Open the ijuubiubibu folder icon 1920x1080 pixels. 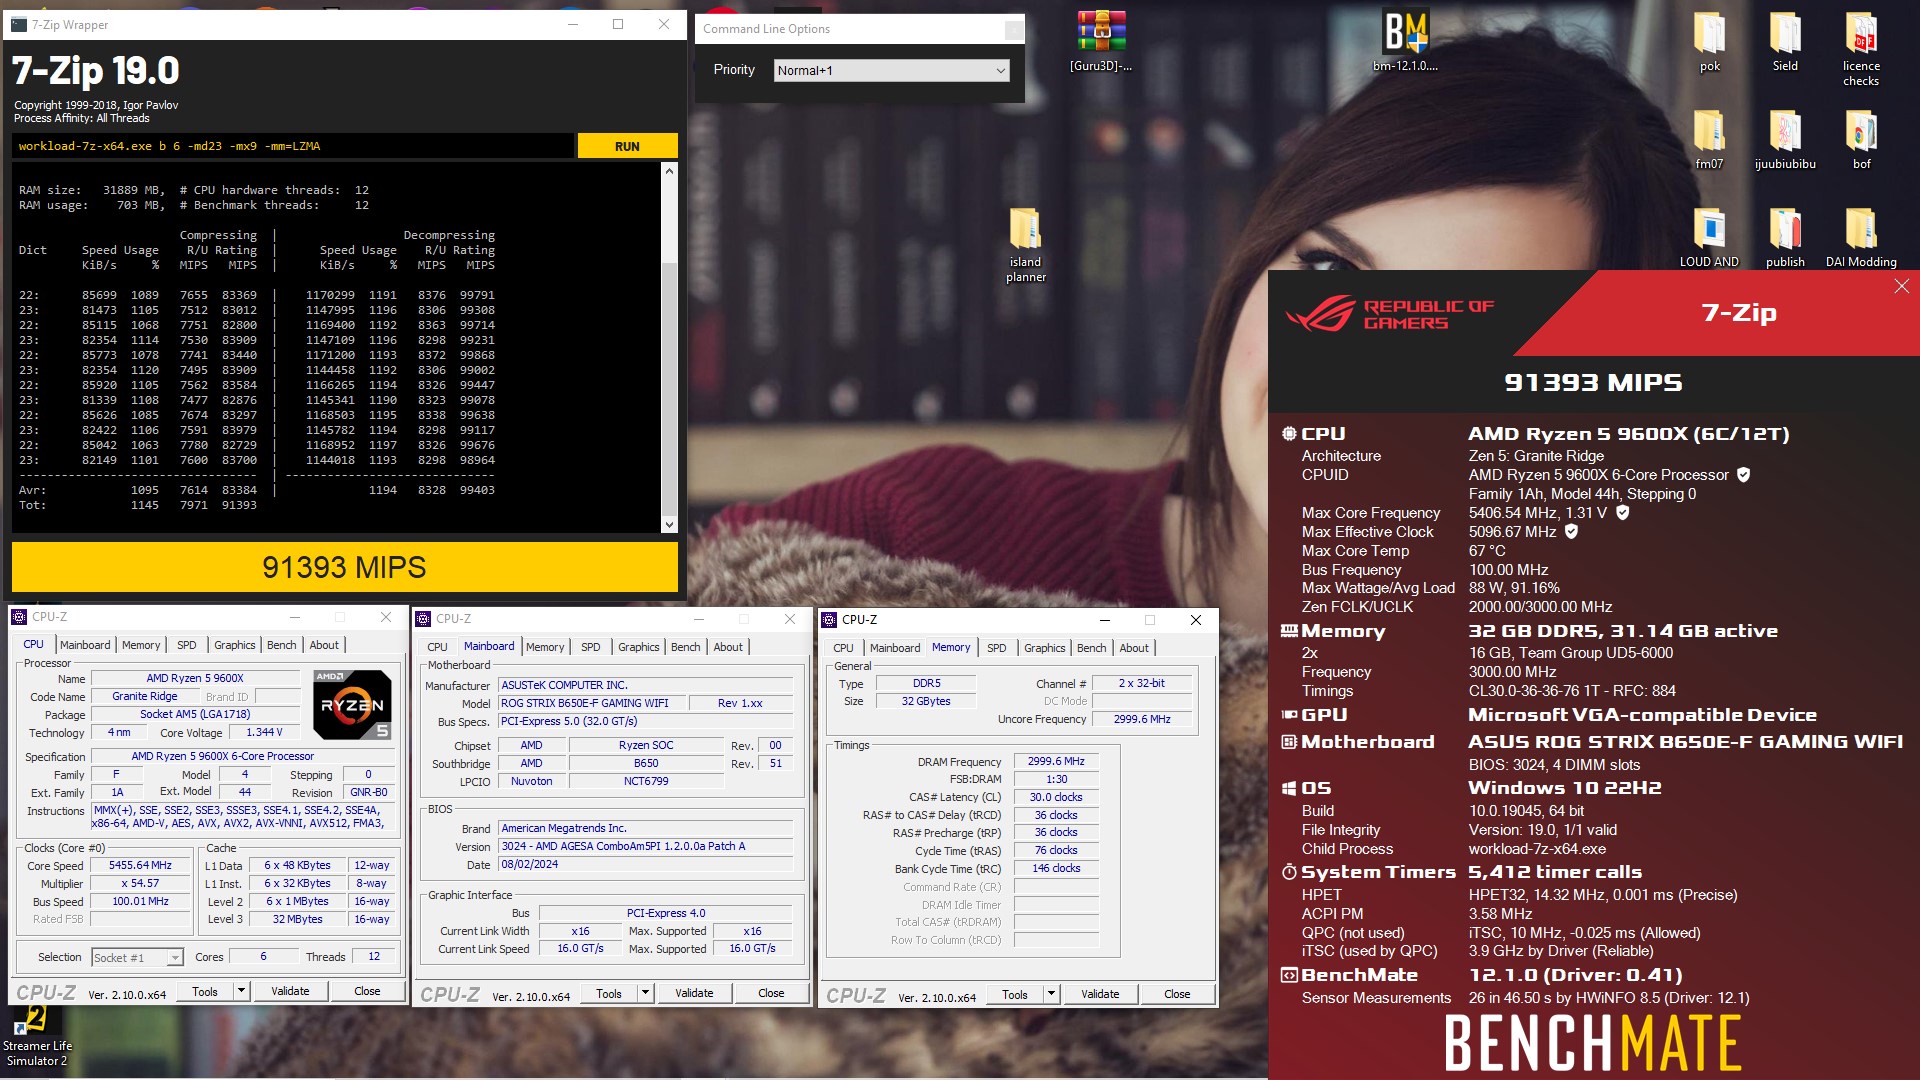1785,139
